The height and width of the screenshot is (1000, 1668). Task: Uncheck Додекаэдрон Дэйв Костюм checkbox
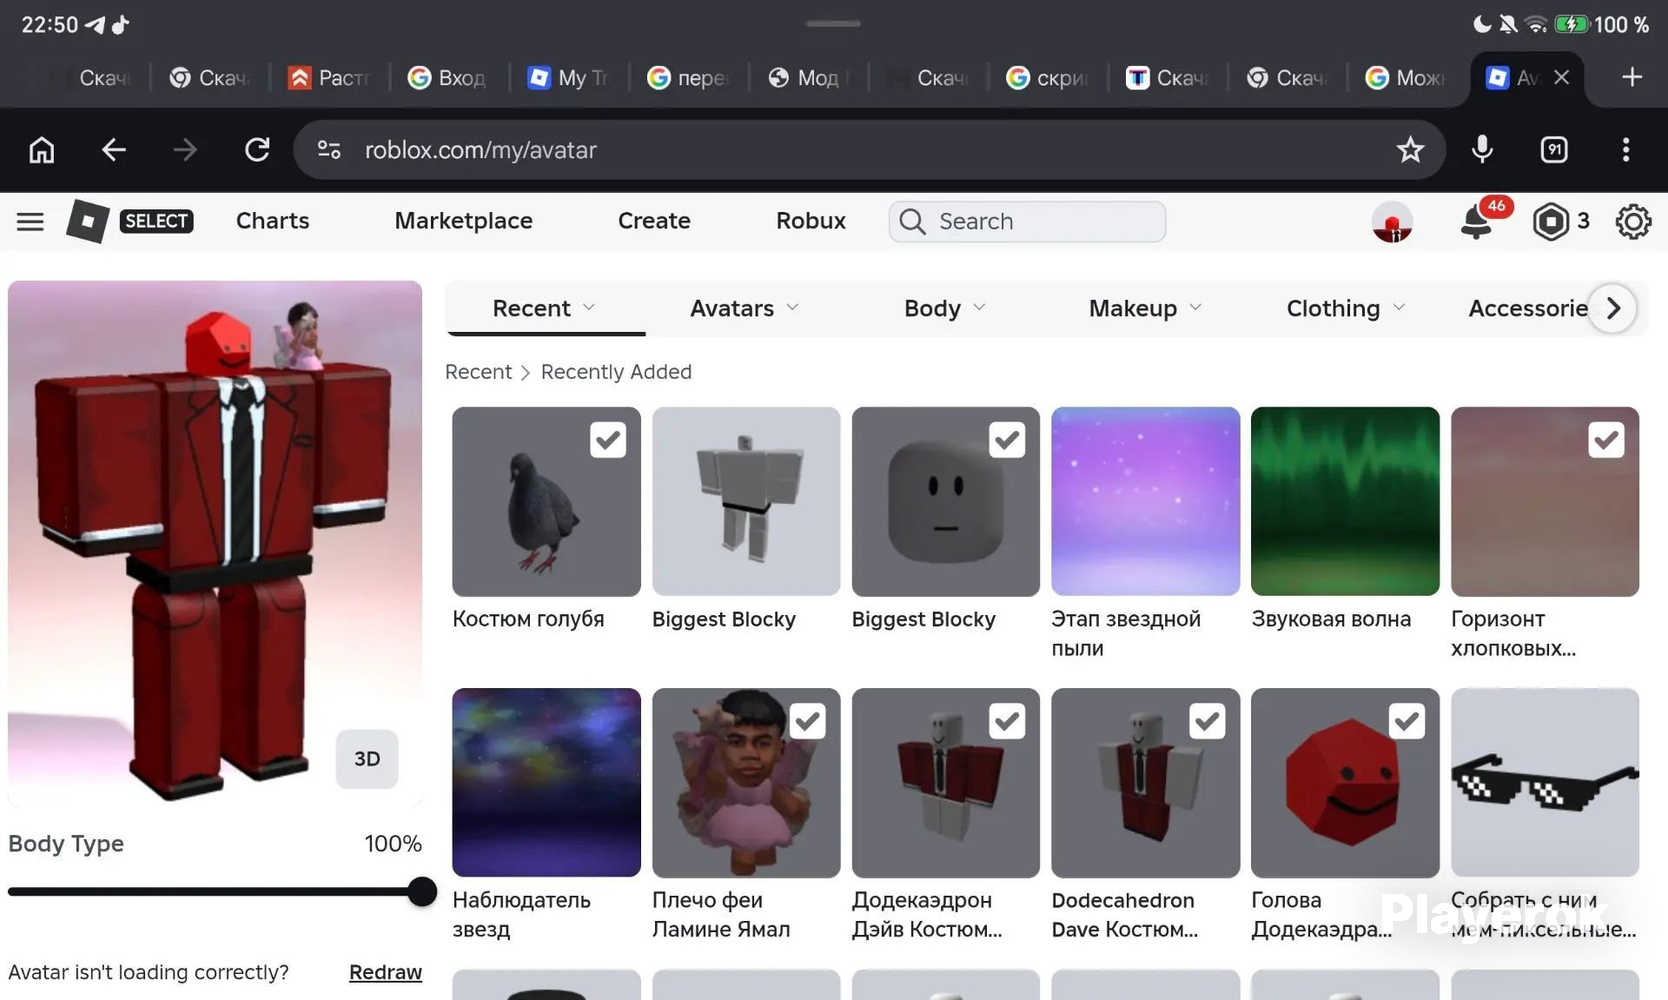click(x=1007, y=721)
